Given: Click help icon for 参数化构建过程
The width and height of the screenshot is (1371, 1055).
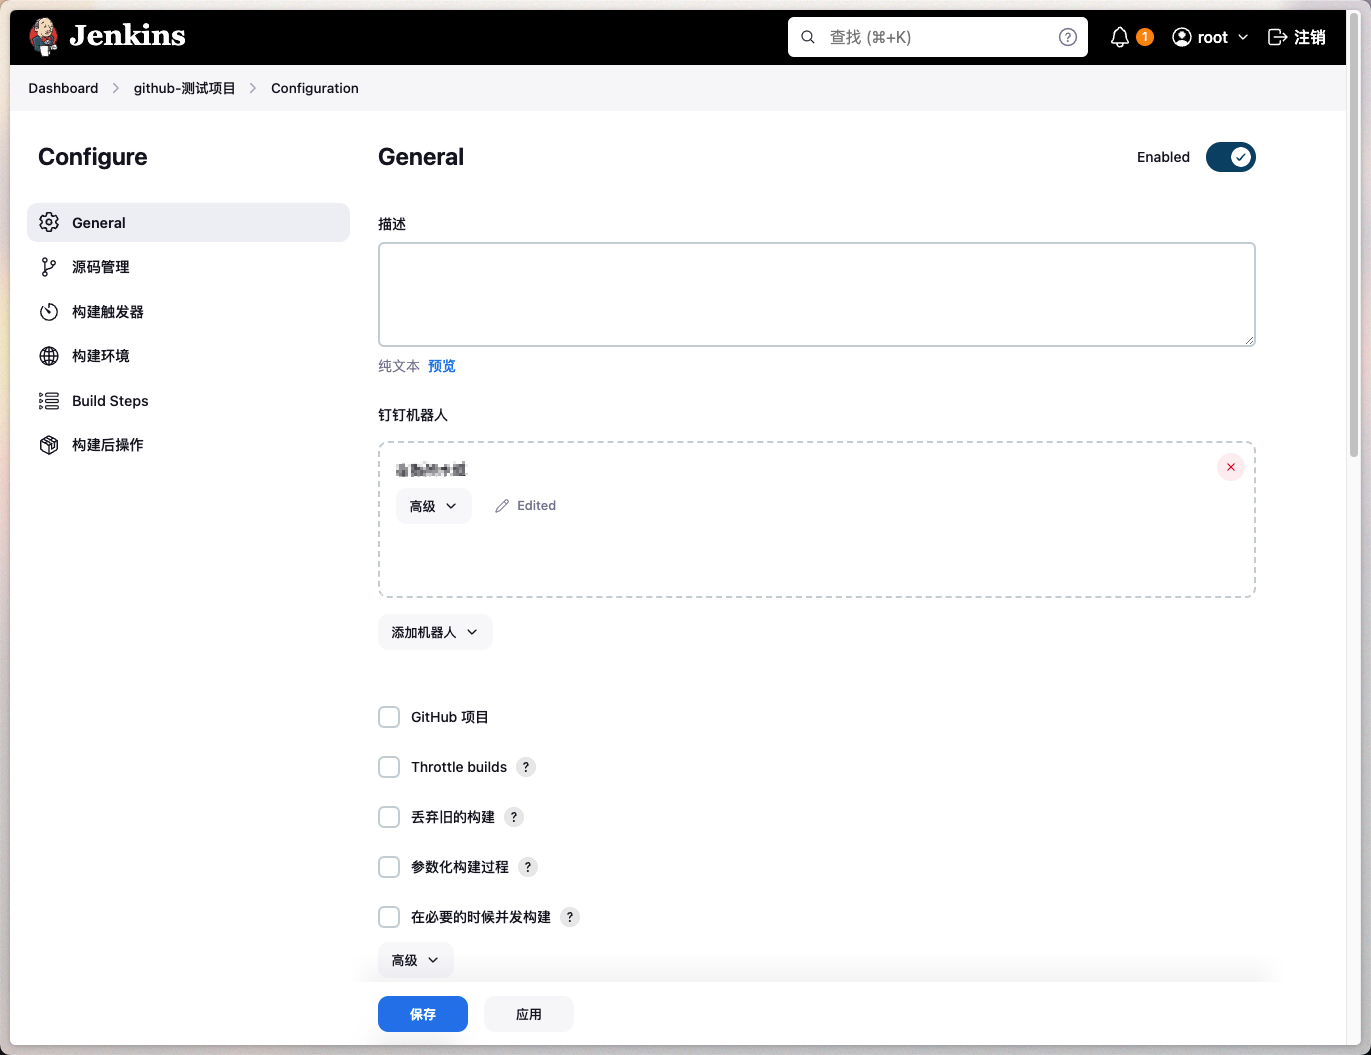Looking at the screenshot, I should pos(528,867).
